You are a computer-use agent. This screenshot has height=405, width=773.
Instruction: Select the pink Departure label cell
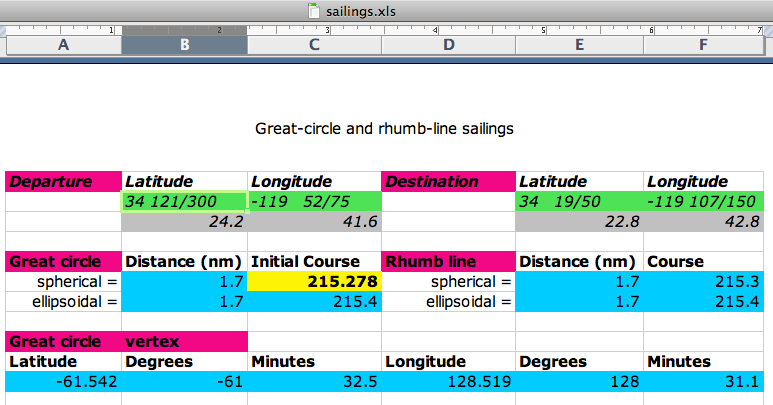point(64,181)
